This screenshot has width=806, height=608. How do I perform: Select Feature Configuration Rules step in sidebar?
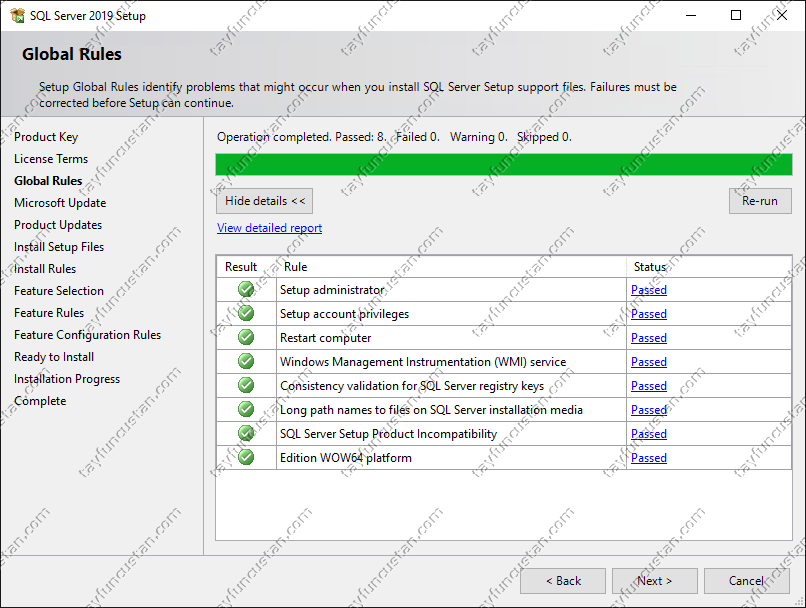(87, 335)
